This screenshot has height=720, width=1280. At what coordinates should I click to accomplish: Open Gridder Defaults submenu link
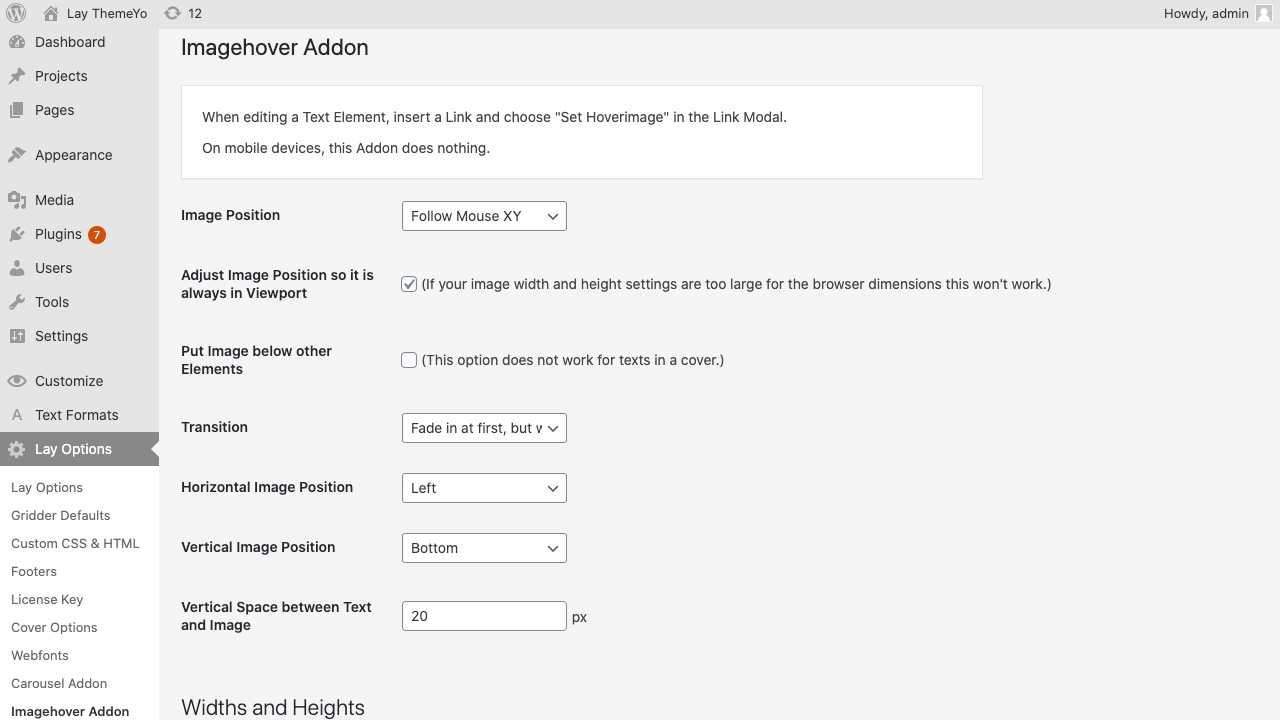coord(61,515)
